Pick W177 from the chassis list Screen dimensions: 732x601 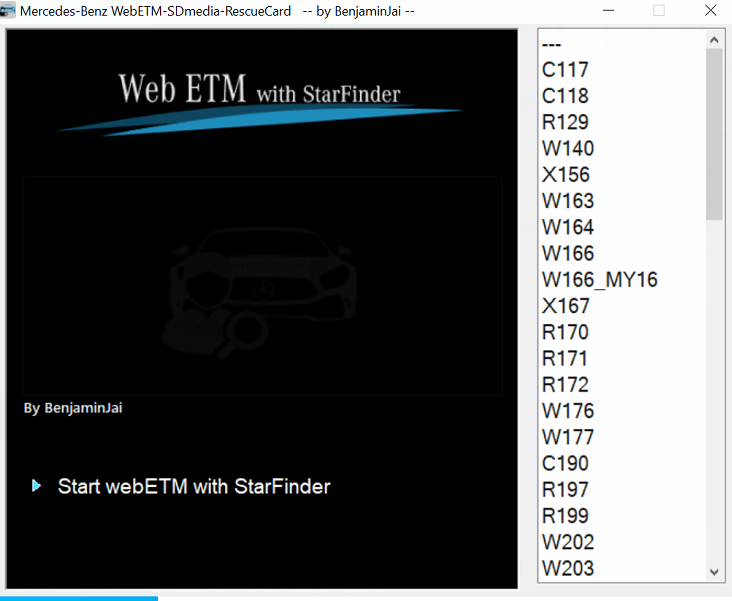pos(567,437)
